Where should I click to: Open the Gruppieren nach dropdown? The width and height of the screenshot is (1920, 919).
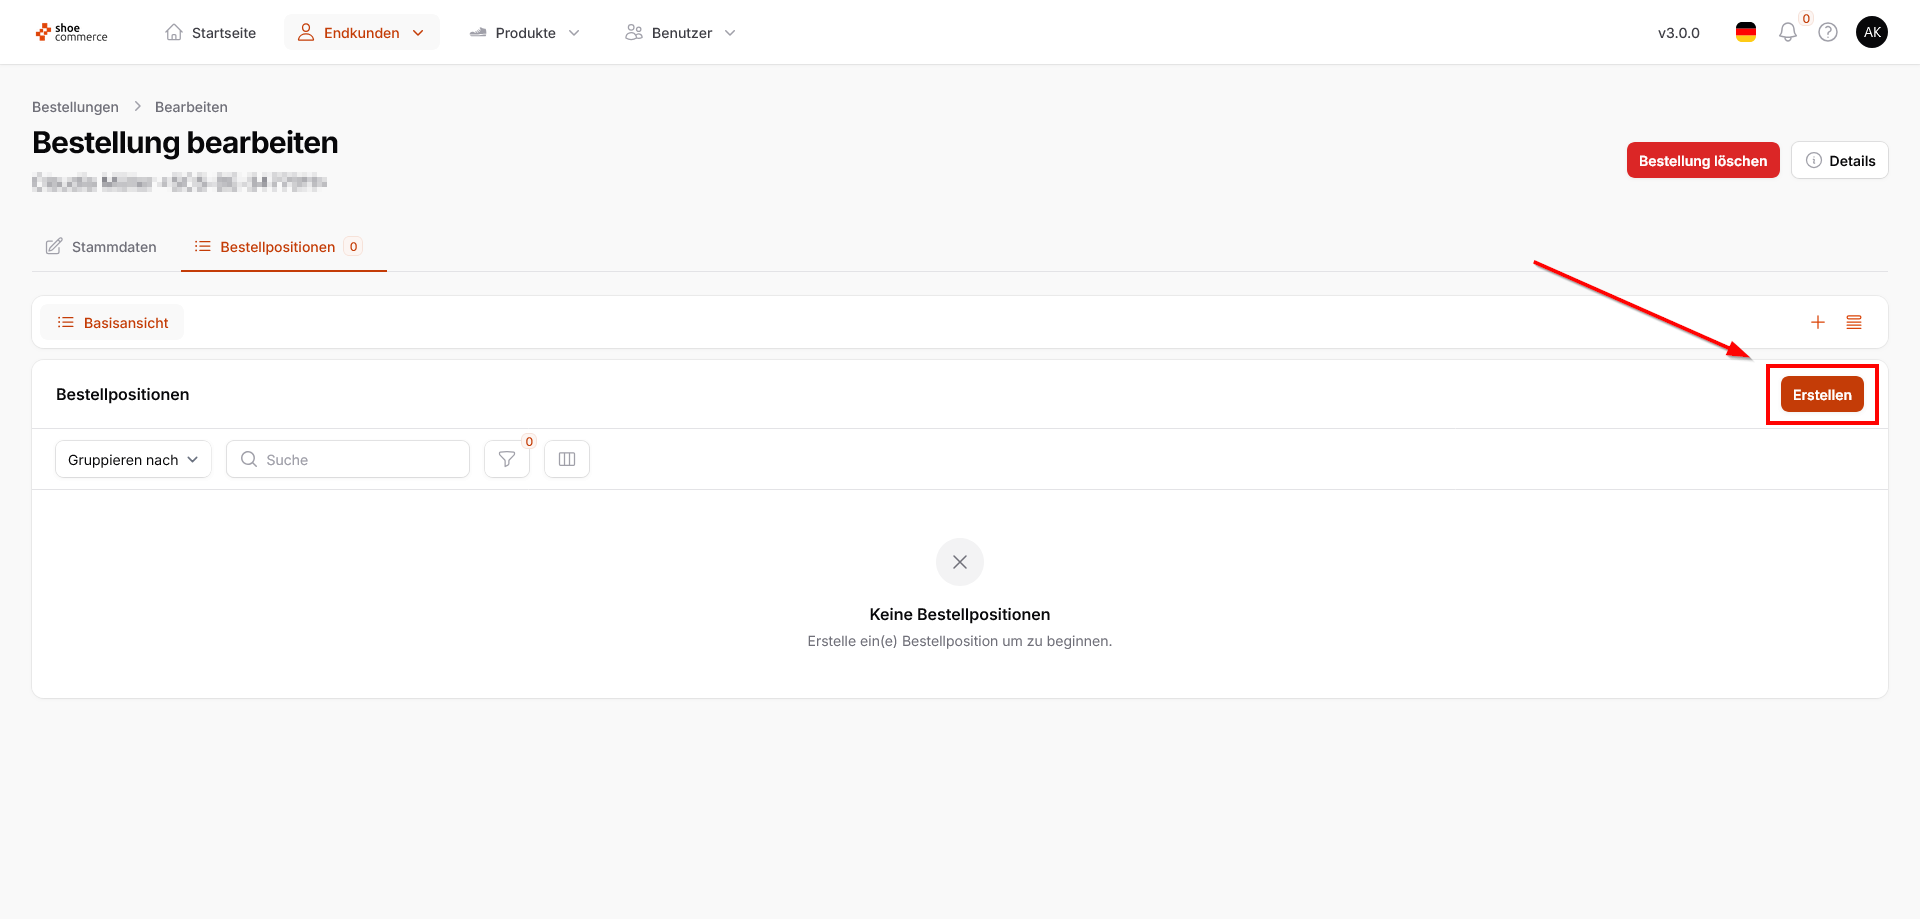(133, 459)
